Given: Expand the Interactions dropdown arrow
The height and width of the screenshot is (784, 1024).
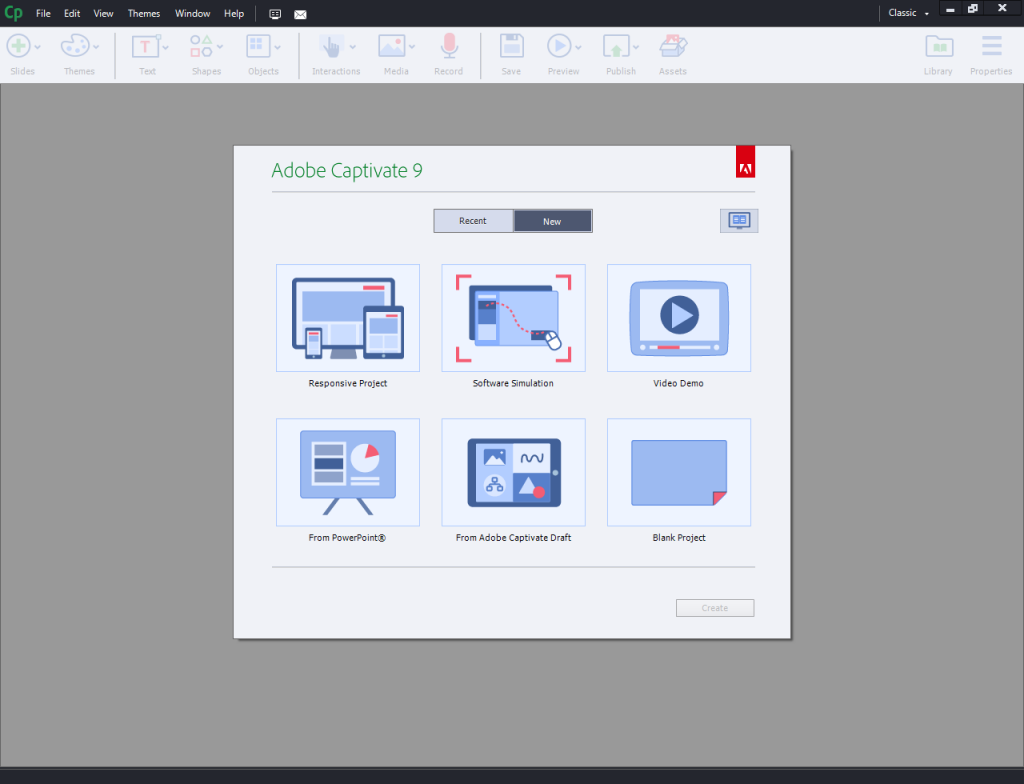Looking at the screenshot, I should click(x=353, y=46).
